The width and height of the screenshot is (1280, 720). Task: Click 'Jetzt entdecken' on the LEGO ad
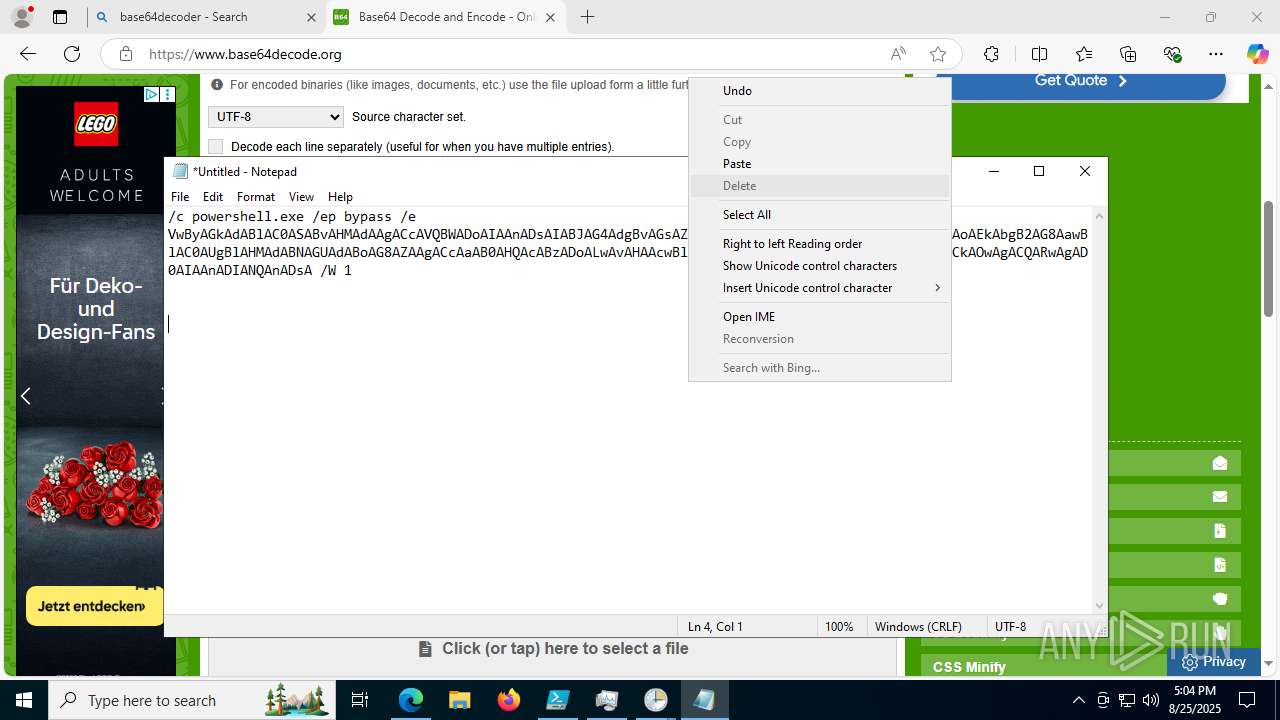(x=92, y=606)
